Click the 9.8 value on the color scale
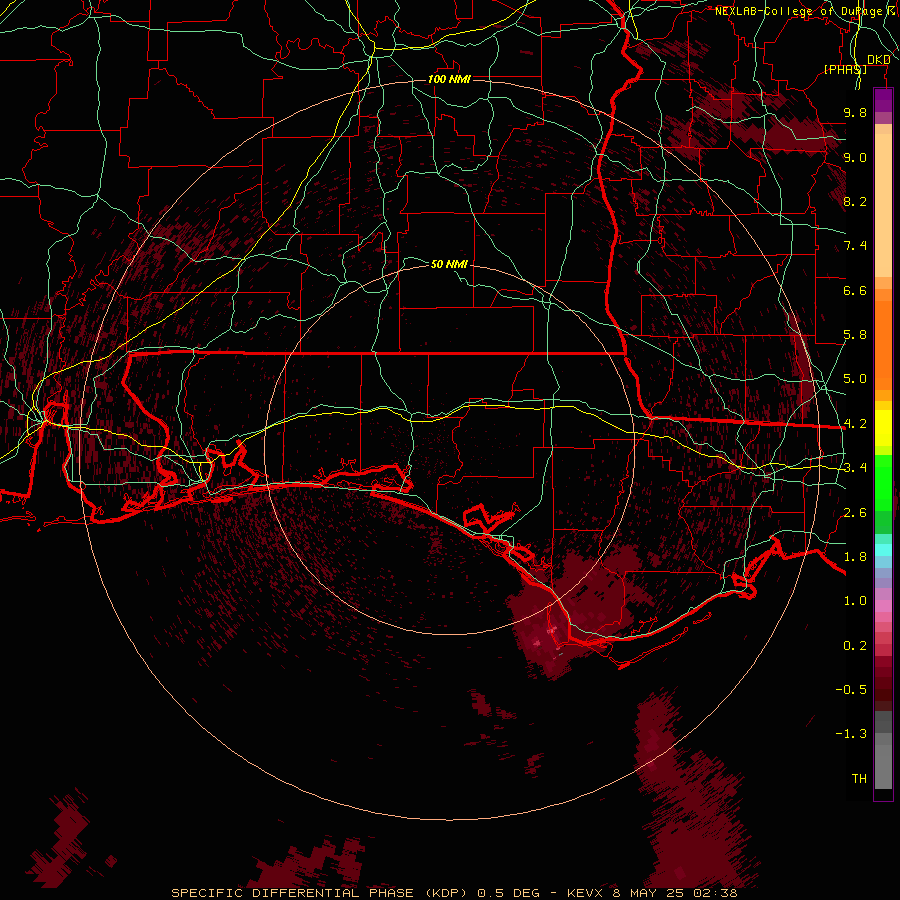Screen dimensions: 900x900 (x=855, y=112)
